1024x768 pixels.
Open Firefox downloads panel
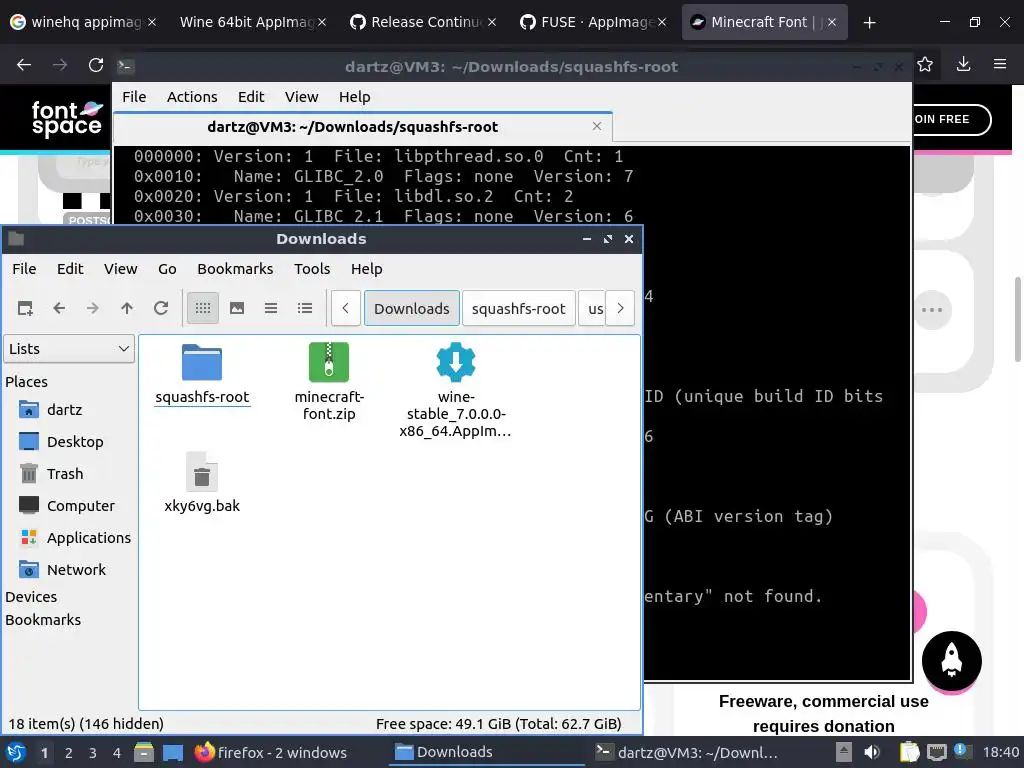click(963, 64)
